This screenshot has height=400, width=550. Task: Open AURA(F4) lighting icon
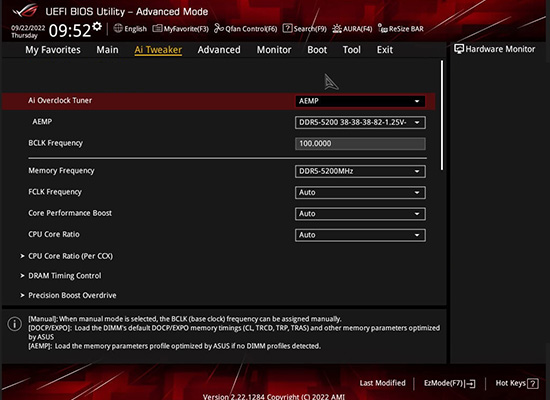[337, 28]
